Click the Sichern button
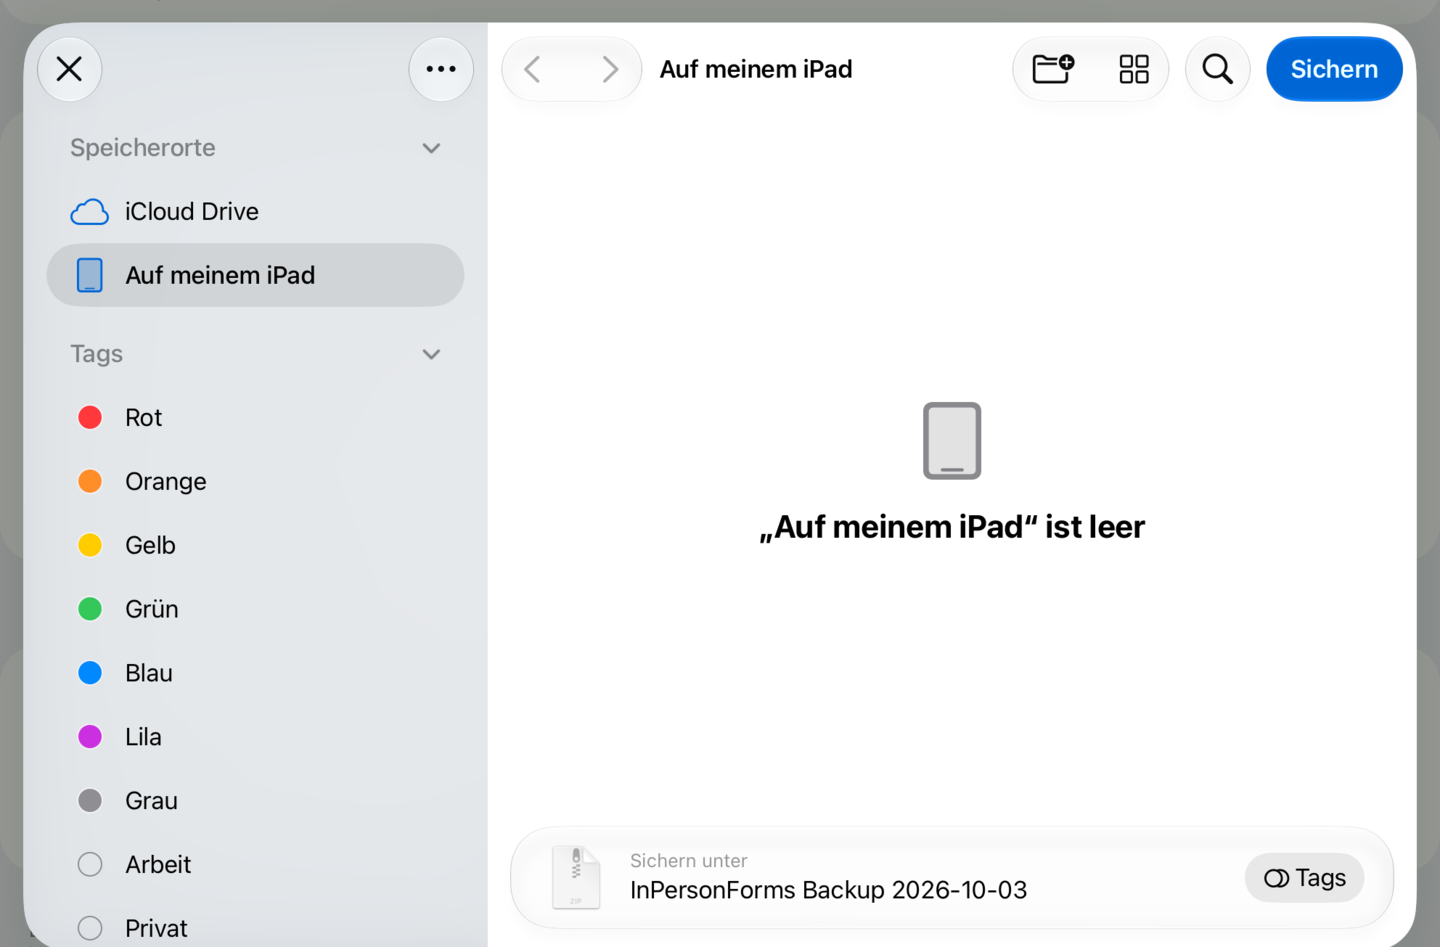Viewport: 1440px width, 947px height. [x=1334, y=69]
